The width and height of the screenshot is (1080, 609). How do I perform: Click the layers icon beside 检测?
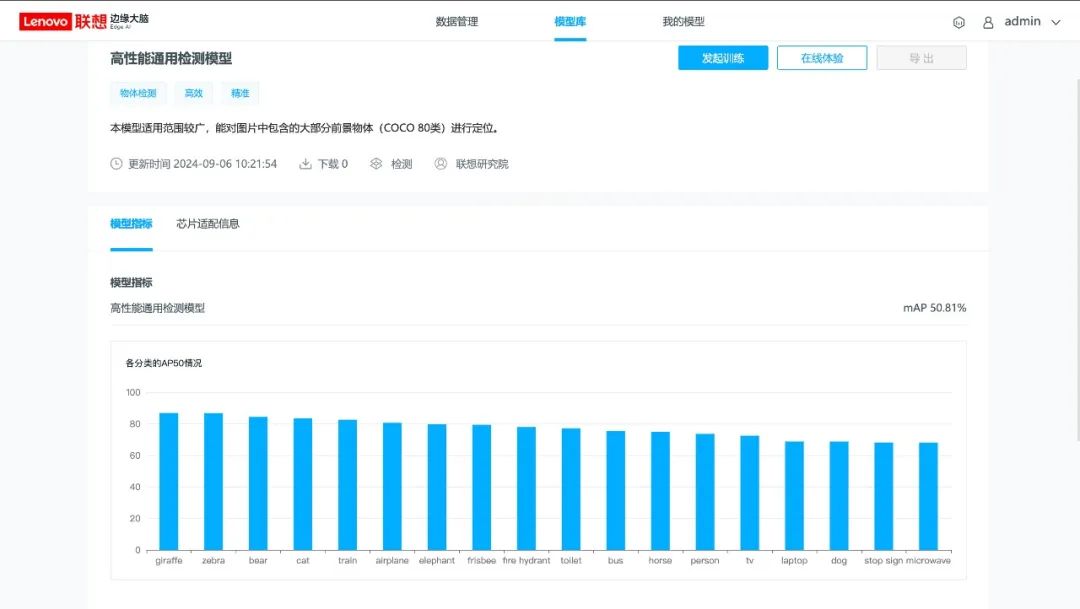(x=375, y=163)
